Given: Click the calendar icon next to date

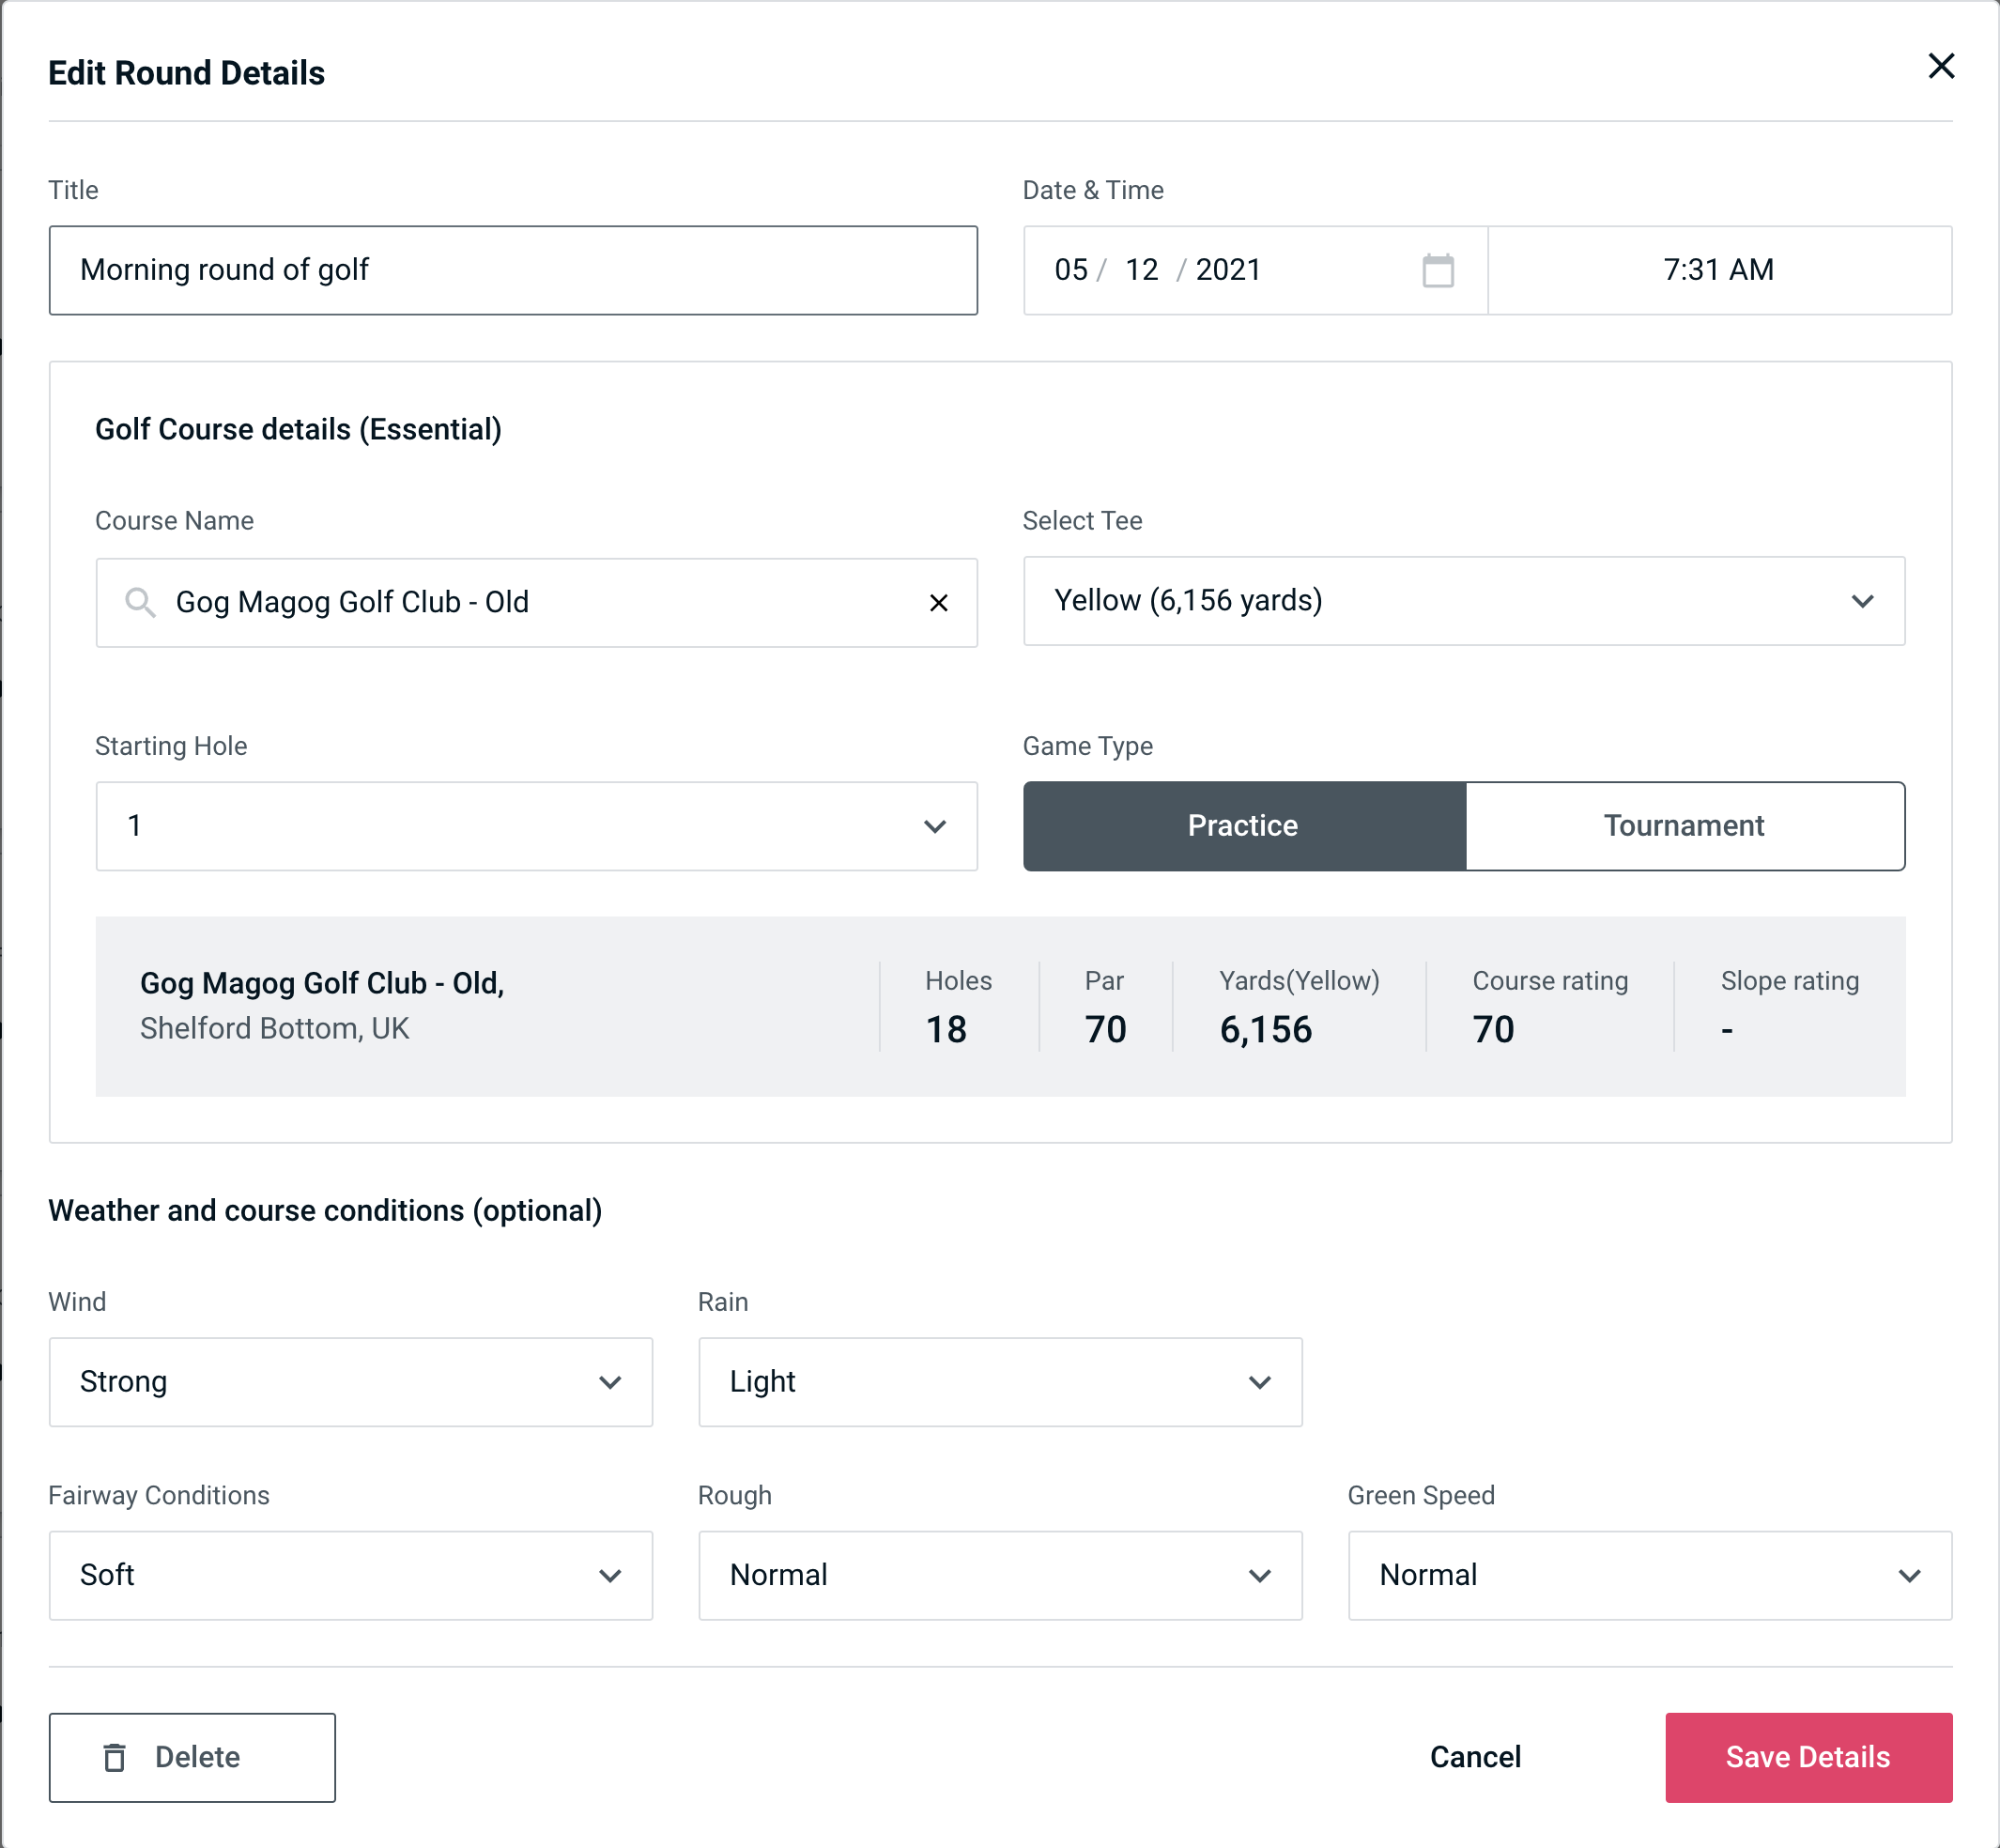Looking at the screenshot, I should click(x=1436, y=270).
